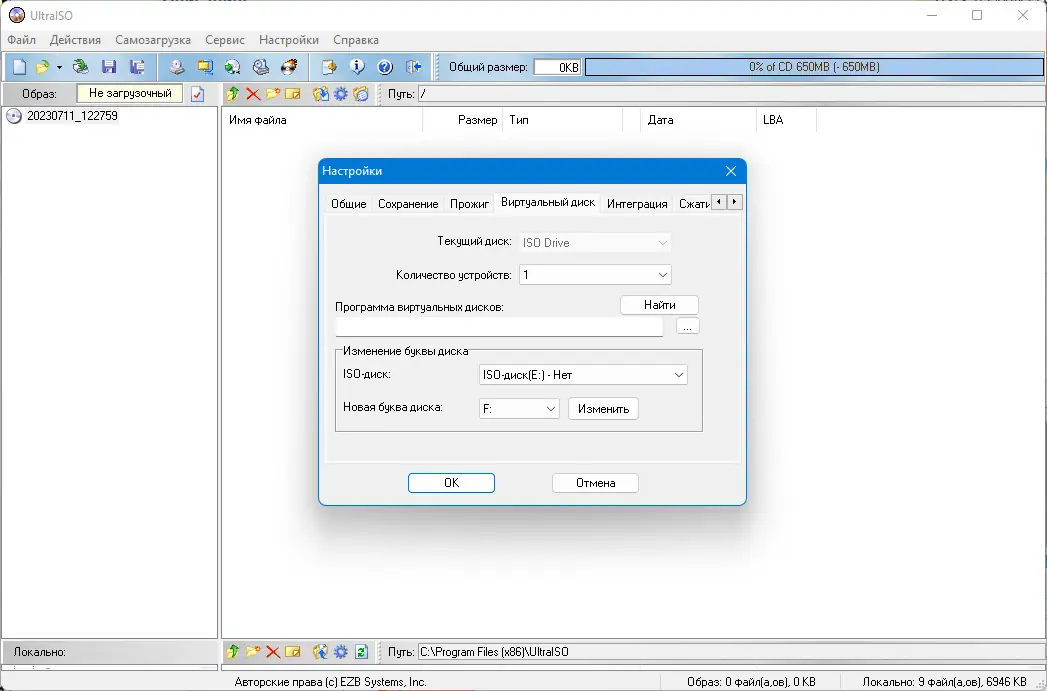The height and width of the screenshot is (691, 1047).
Task: Click the Make CD/DVD image drive icon
Action: click(x=176, y=67)
